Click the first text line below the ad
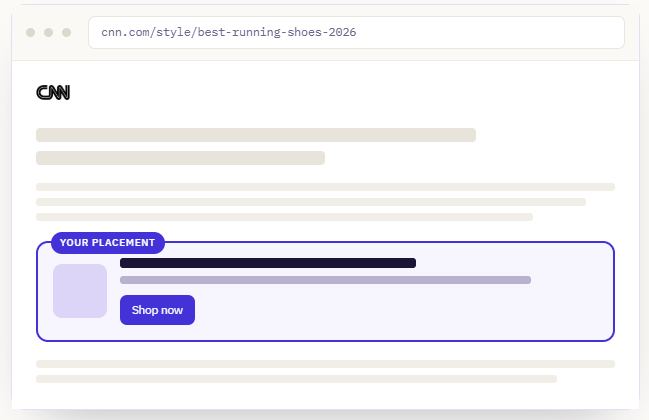Viewport: 649px width, 420px height. pos(325,364)
